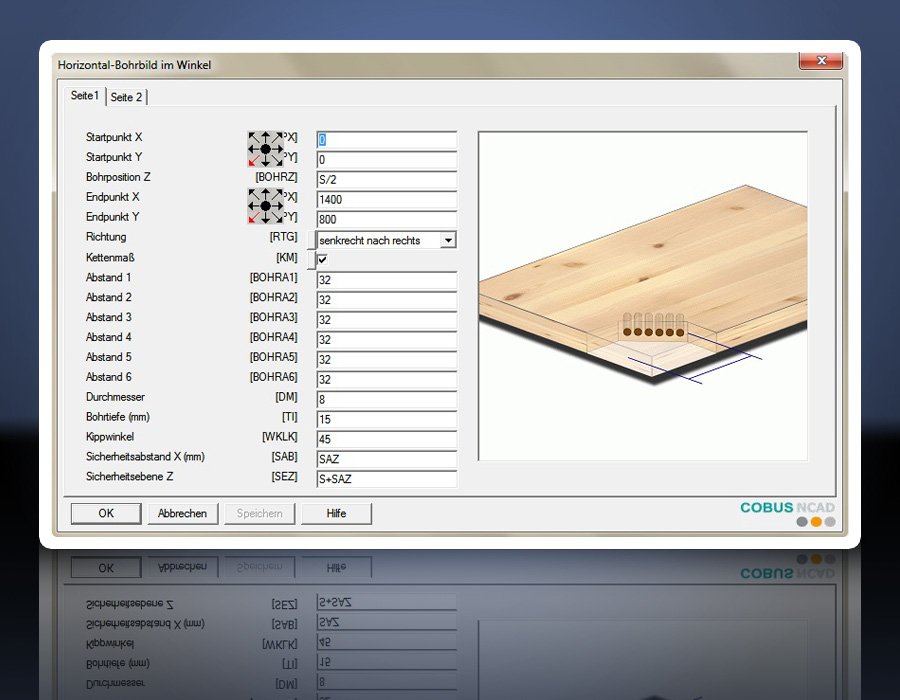Click the "[BOHRZ]" variable label

click(x=277, y=177)
